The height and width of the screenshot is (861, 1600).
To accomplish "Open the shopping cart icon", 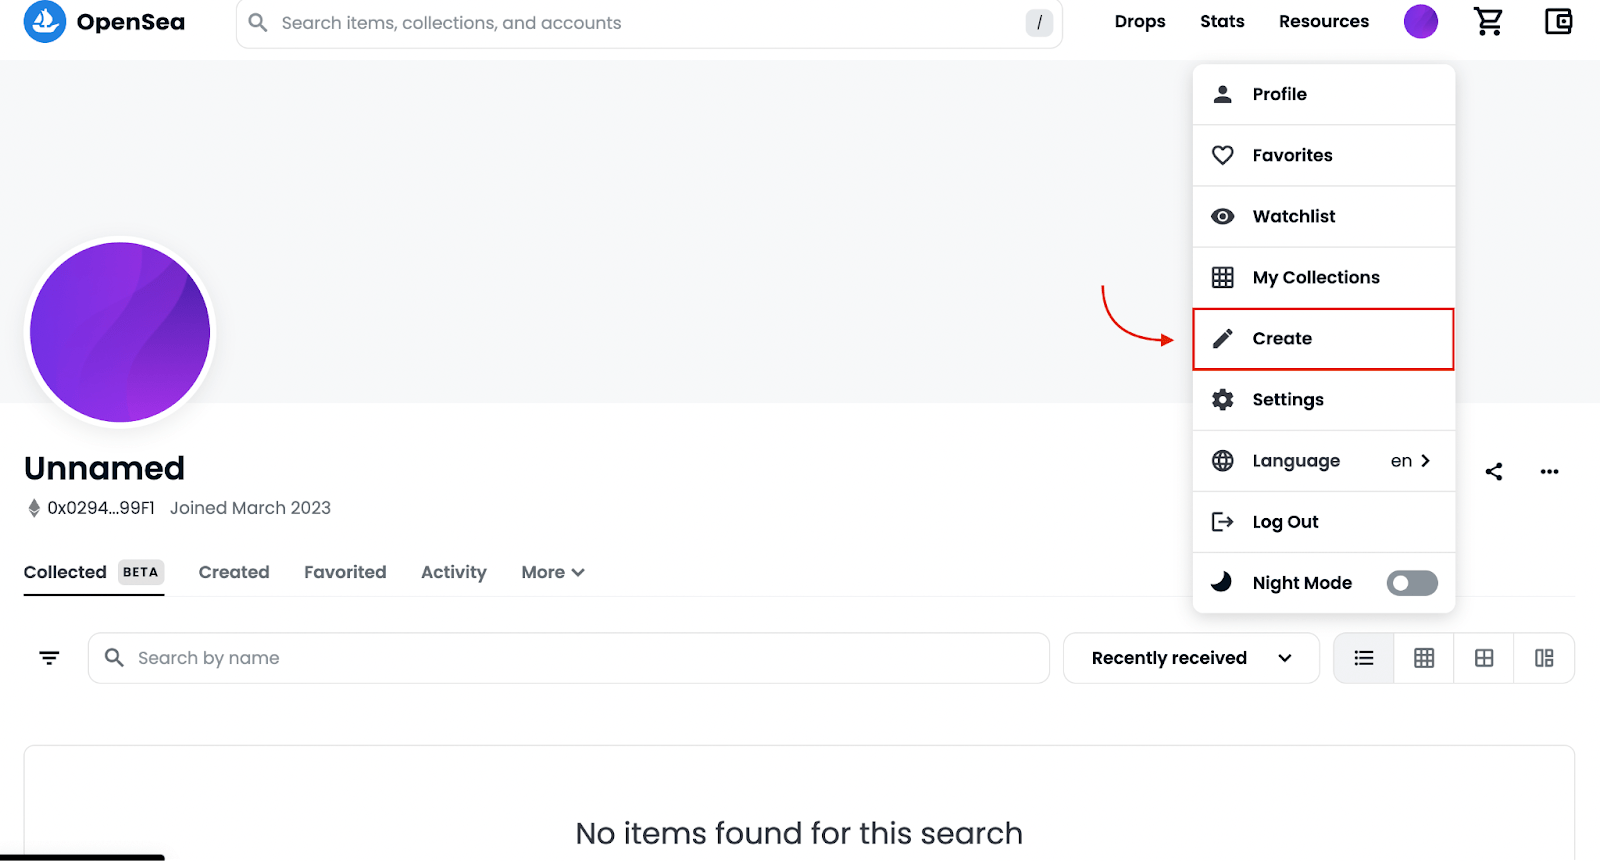I will pyautogui.click(x=1488, y=21).
